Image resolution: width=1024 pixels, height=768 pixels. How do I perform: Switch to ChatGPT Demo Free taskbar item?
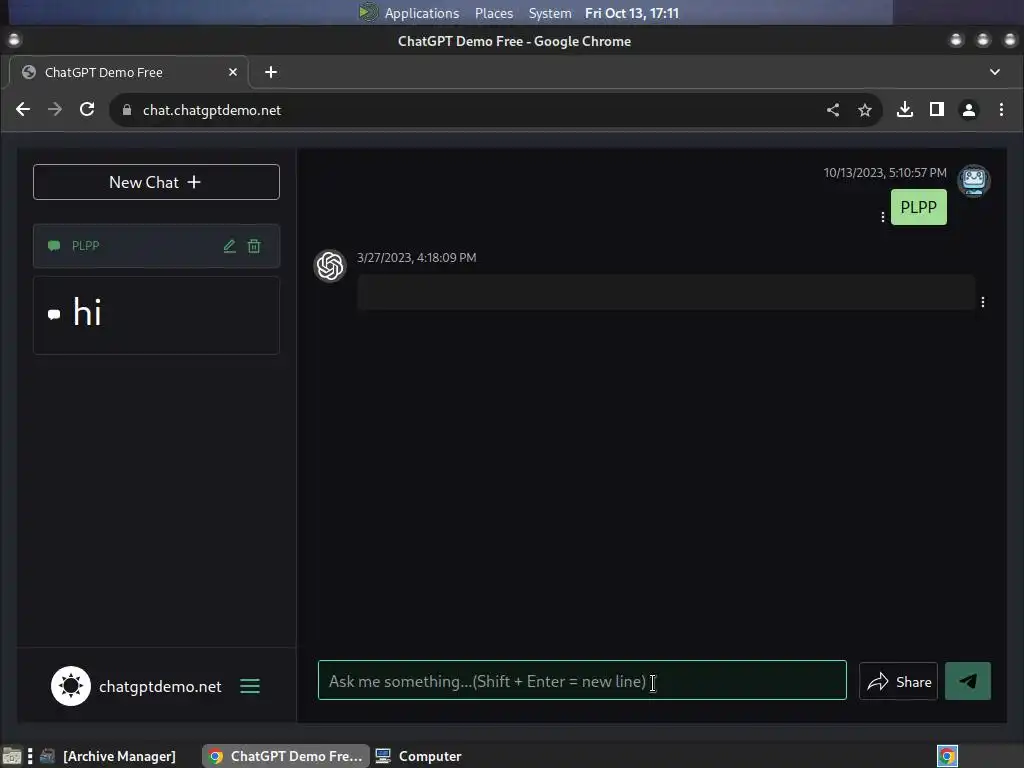coord(286,756)
